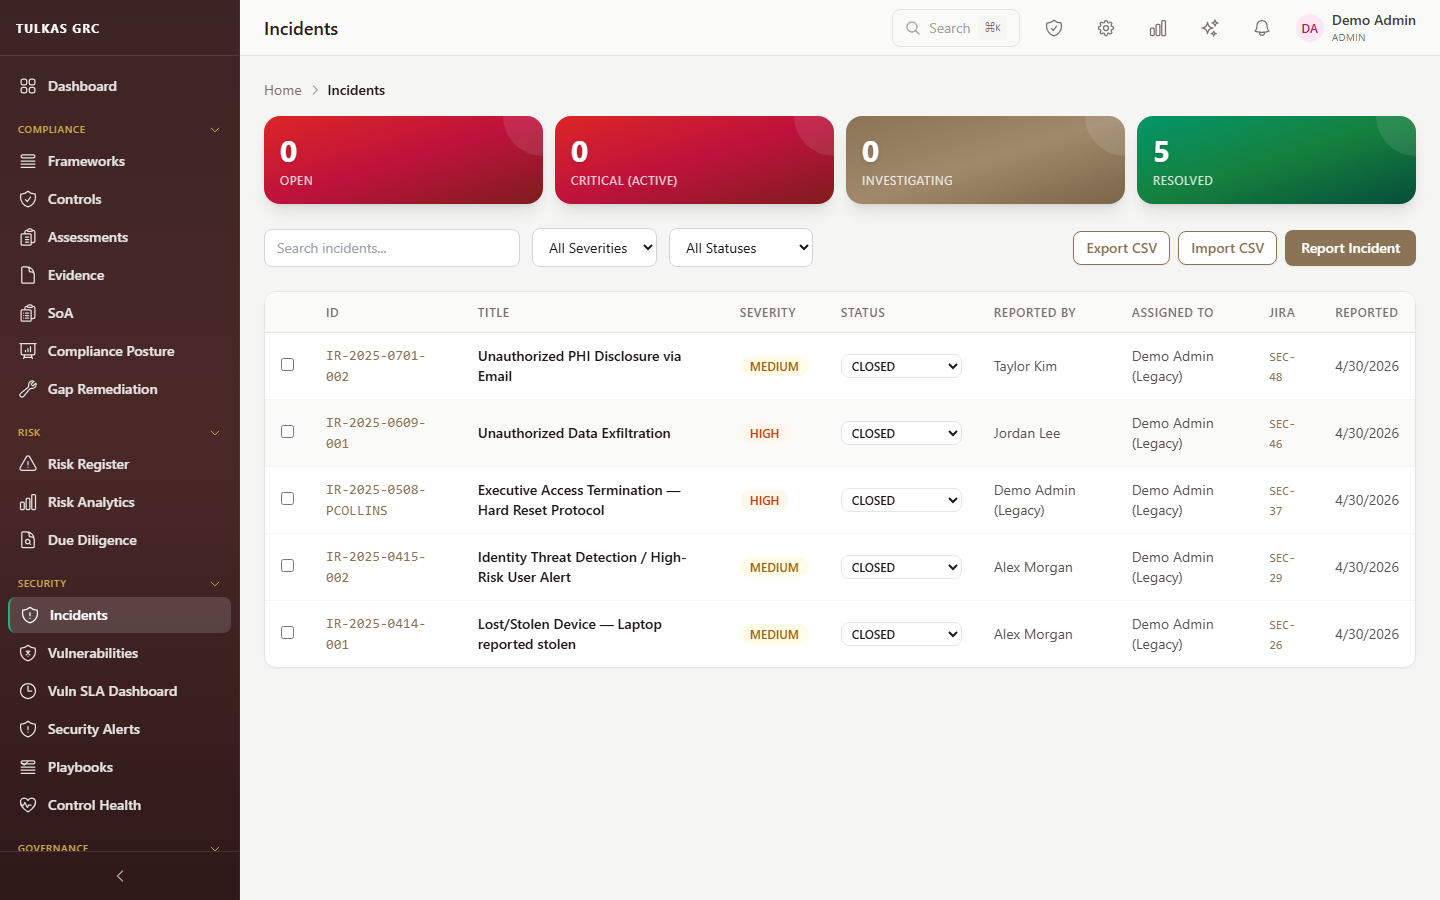
Task: Click the Controls shield icon
Action: [x=28, y=199]
